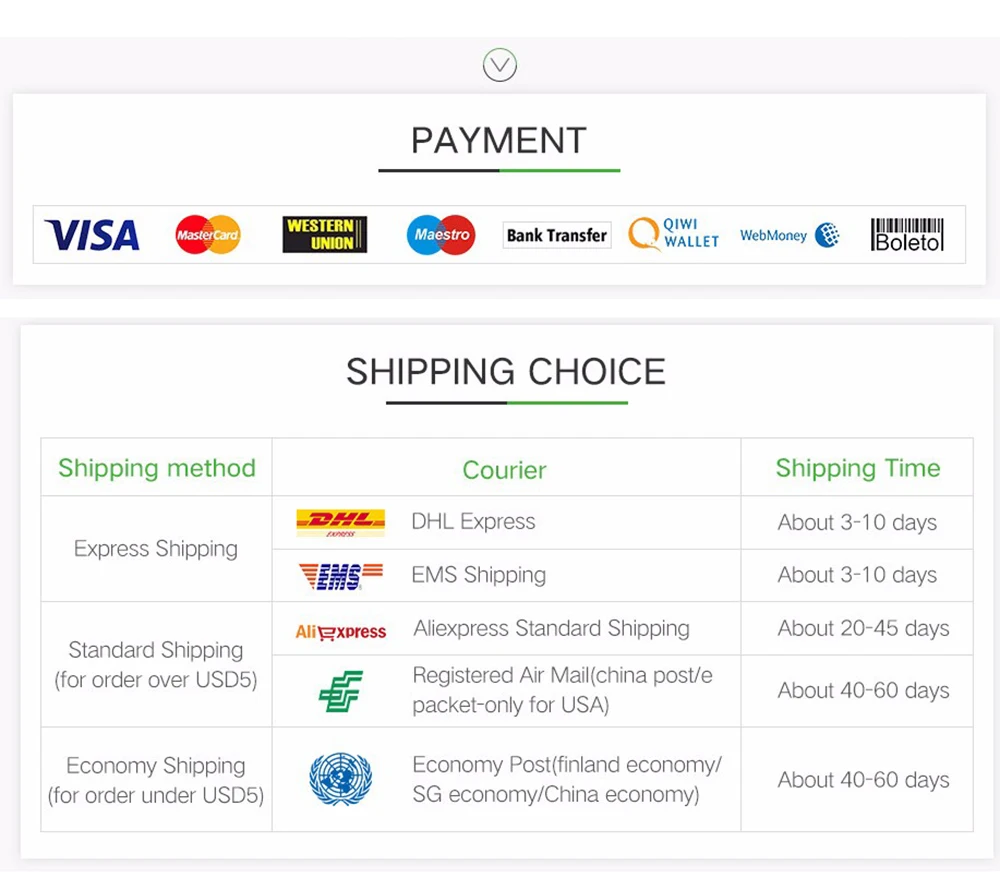This screenshot has height=890, width=1000.
Task: Click the SHIPPING CHOICE heading
Action: click(506, 372)
